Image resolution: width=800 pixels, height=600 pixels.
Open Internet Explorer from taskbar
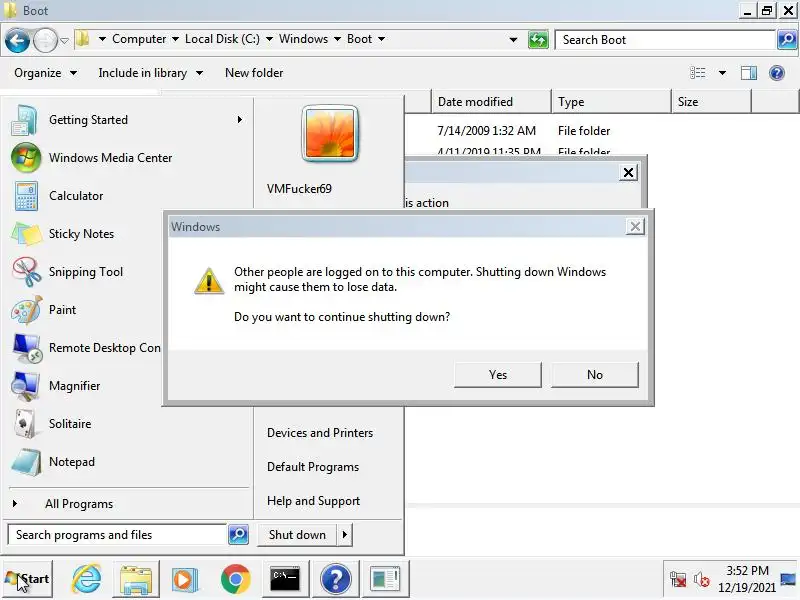click(87, 579)
